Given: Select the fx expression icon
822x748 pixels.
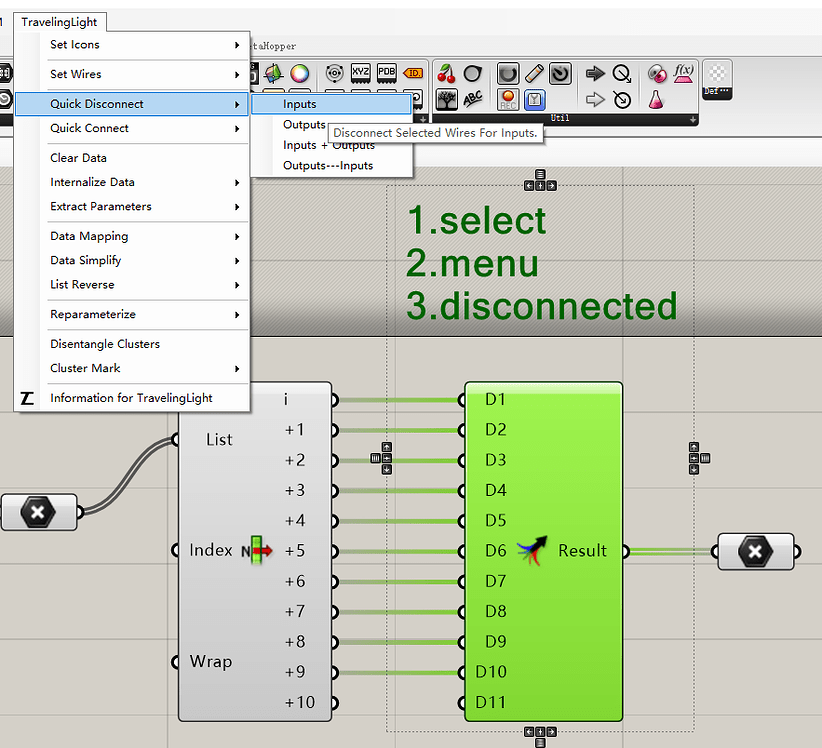Looking at the screenshot, I should click(684, 73).
